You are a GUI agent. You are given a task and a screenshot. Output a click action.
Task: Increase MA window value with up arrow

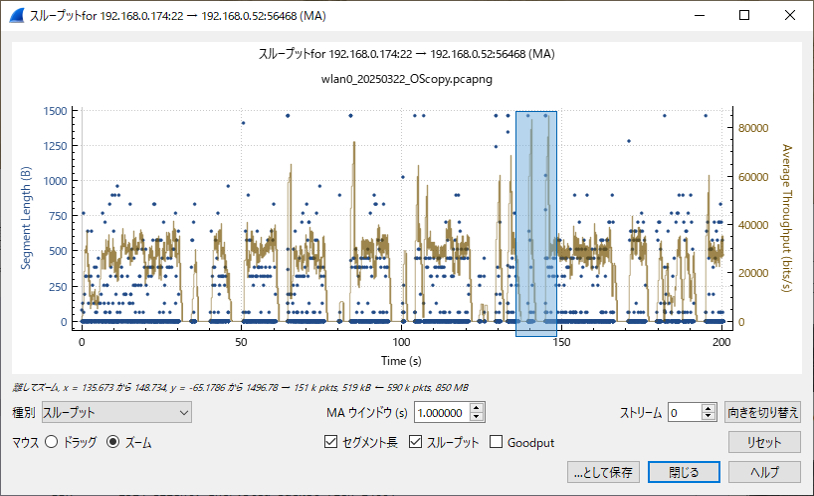click(477, 408)
